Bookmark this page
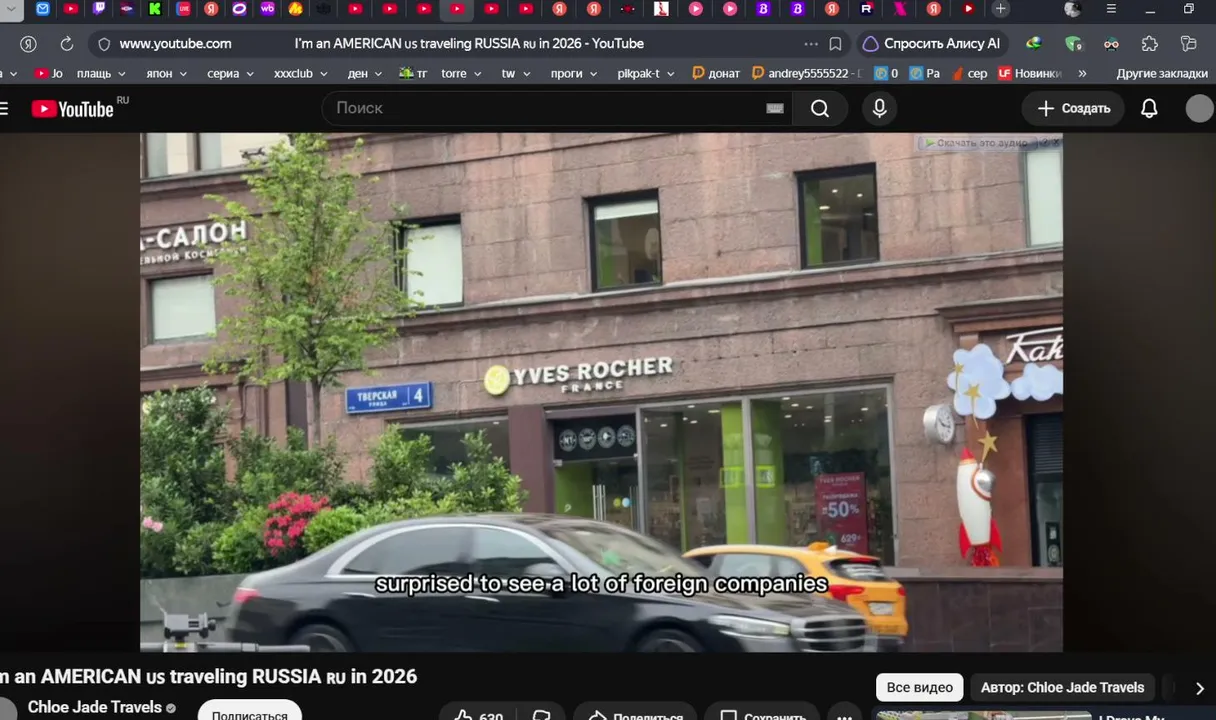The height and width of the screenshot is (720, 1216). tap(835, 44)
